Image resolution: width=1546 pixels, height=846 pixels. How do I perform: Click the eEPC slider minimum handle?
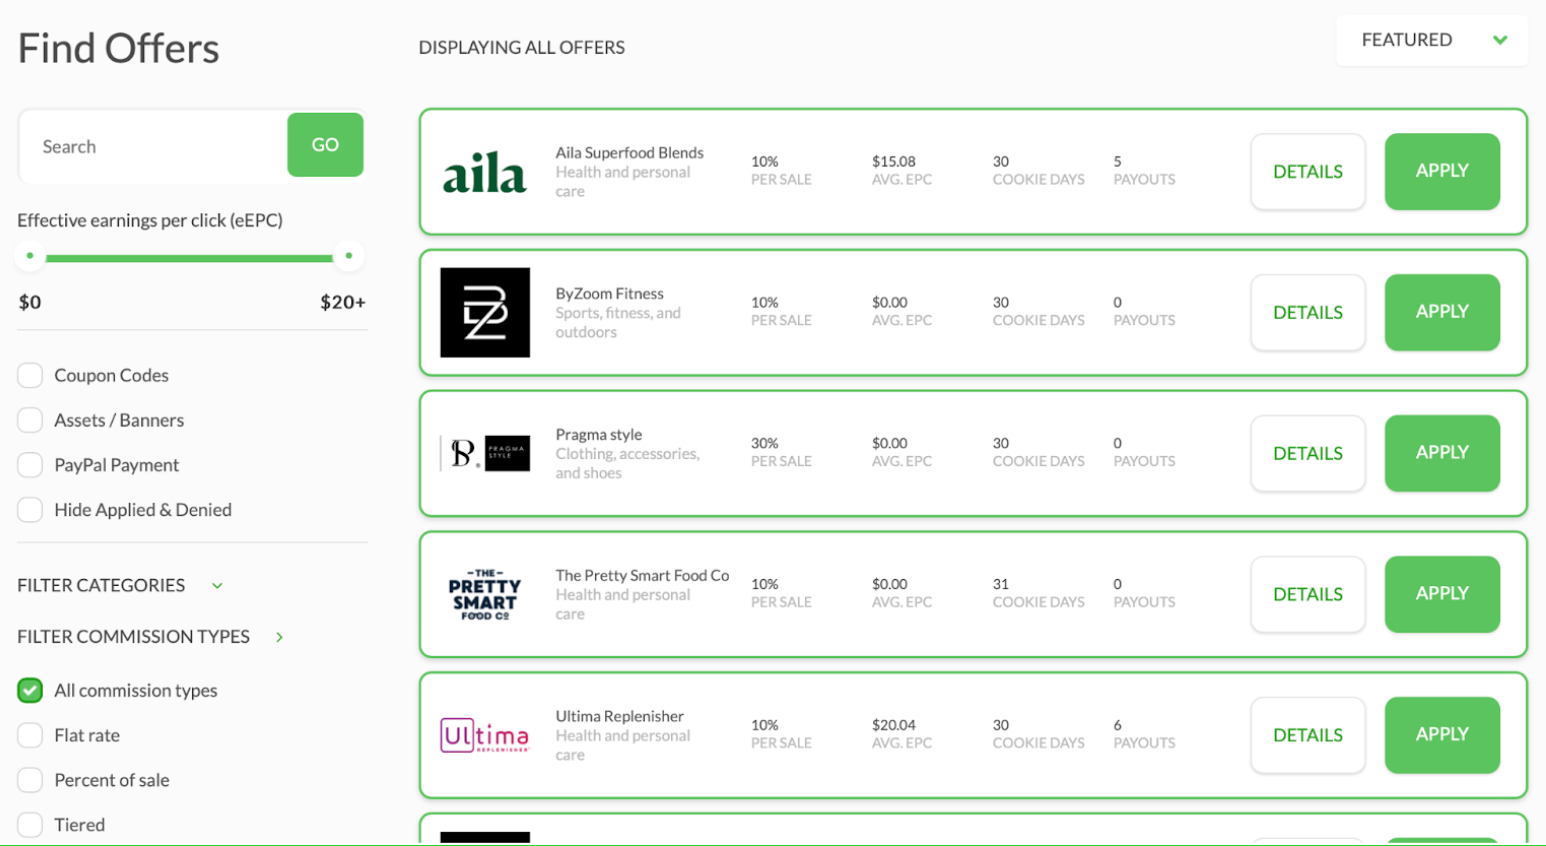pyautogui.click(x=30, y=256)
